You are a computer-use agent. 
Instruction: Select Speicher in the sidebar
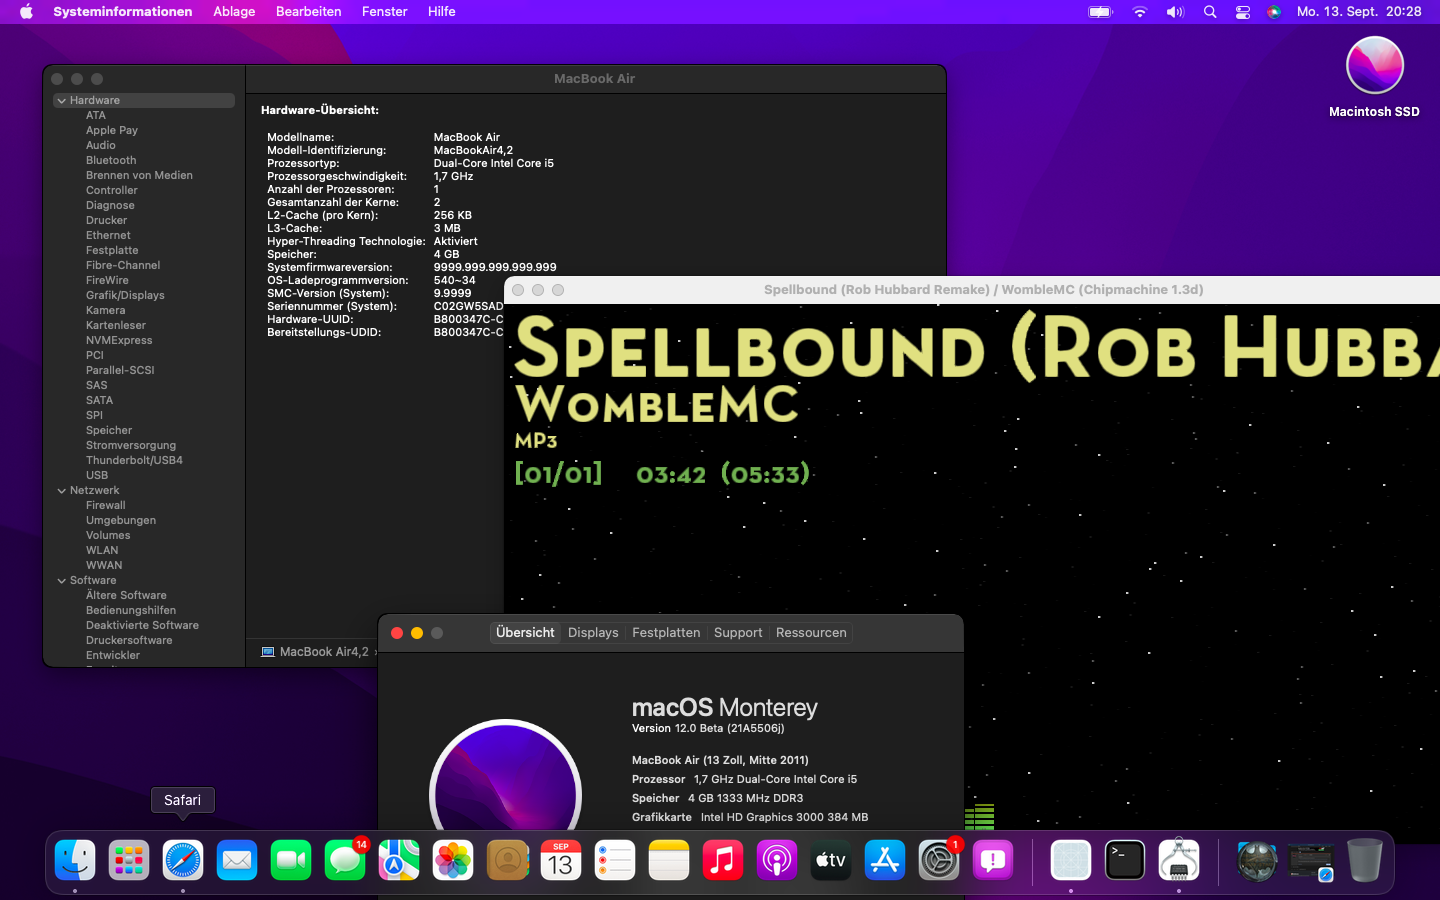[109, 430]
